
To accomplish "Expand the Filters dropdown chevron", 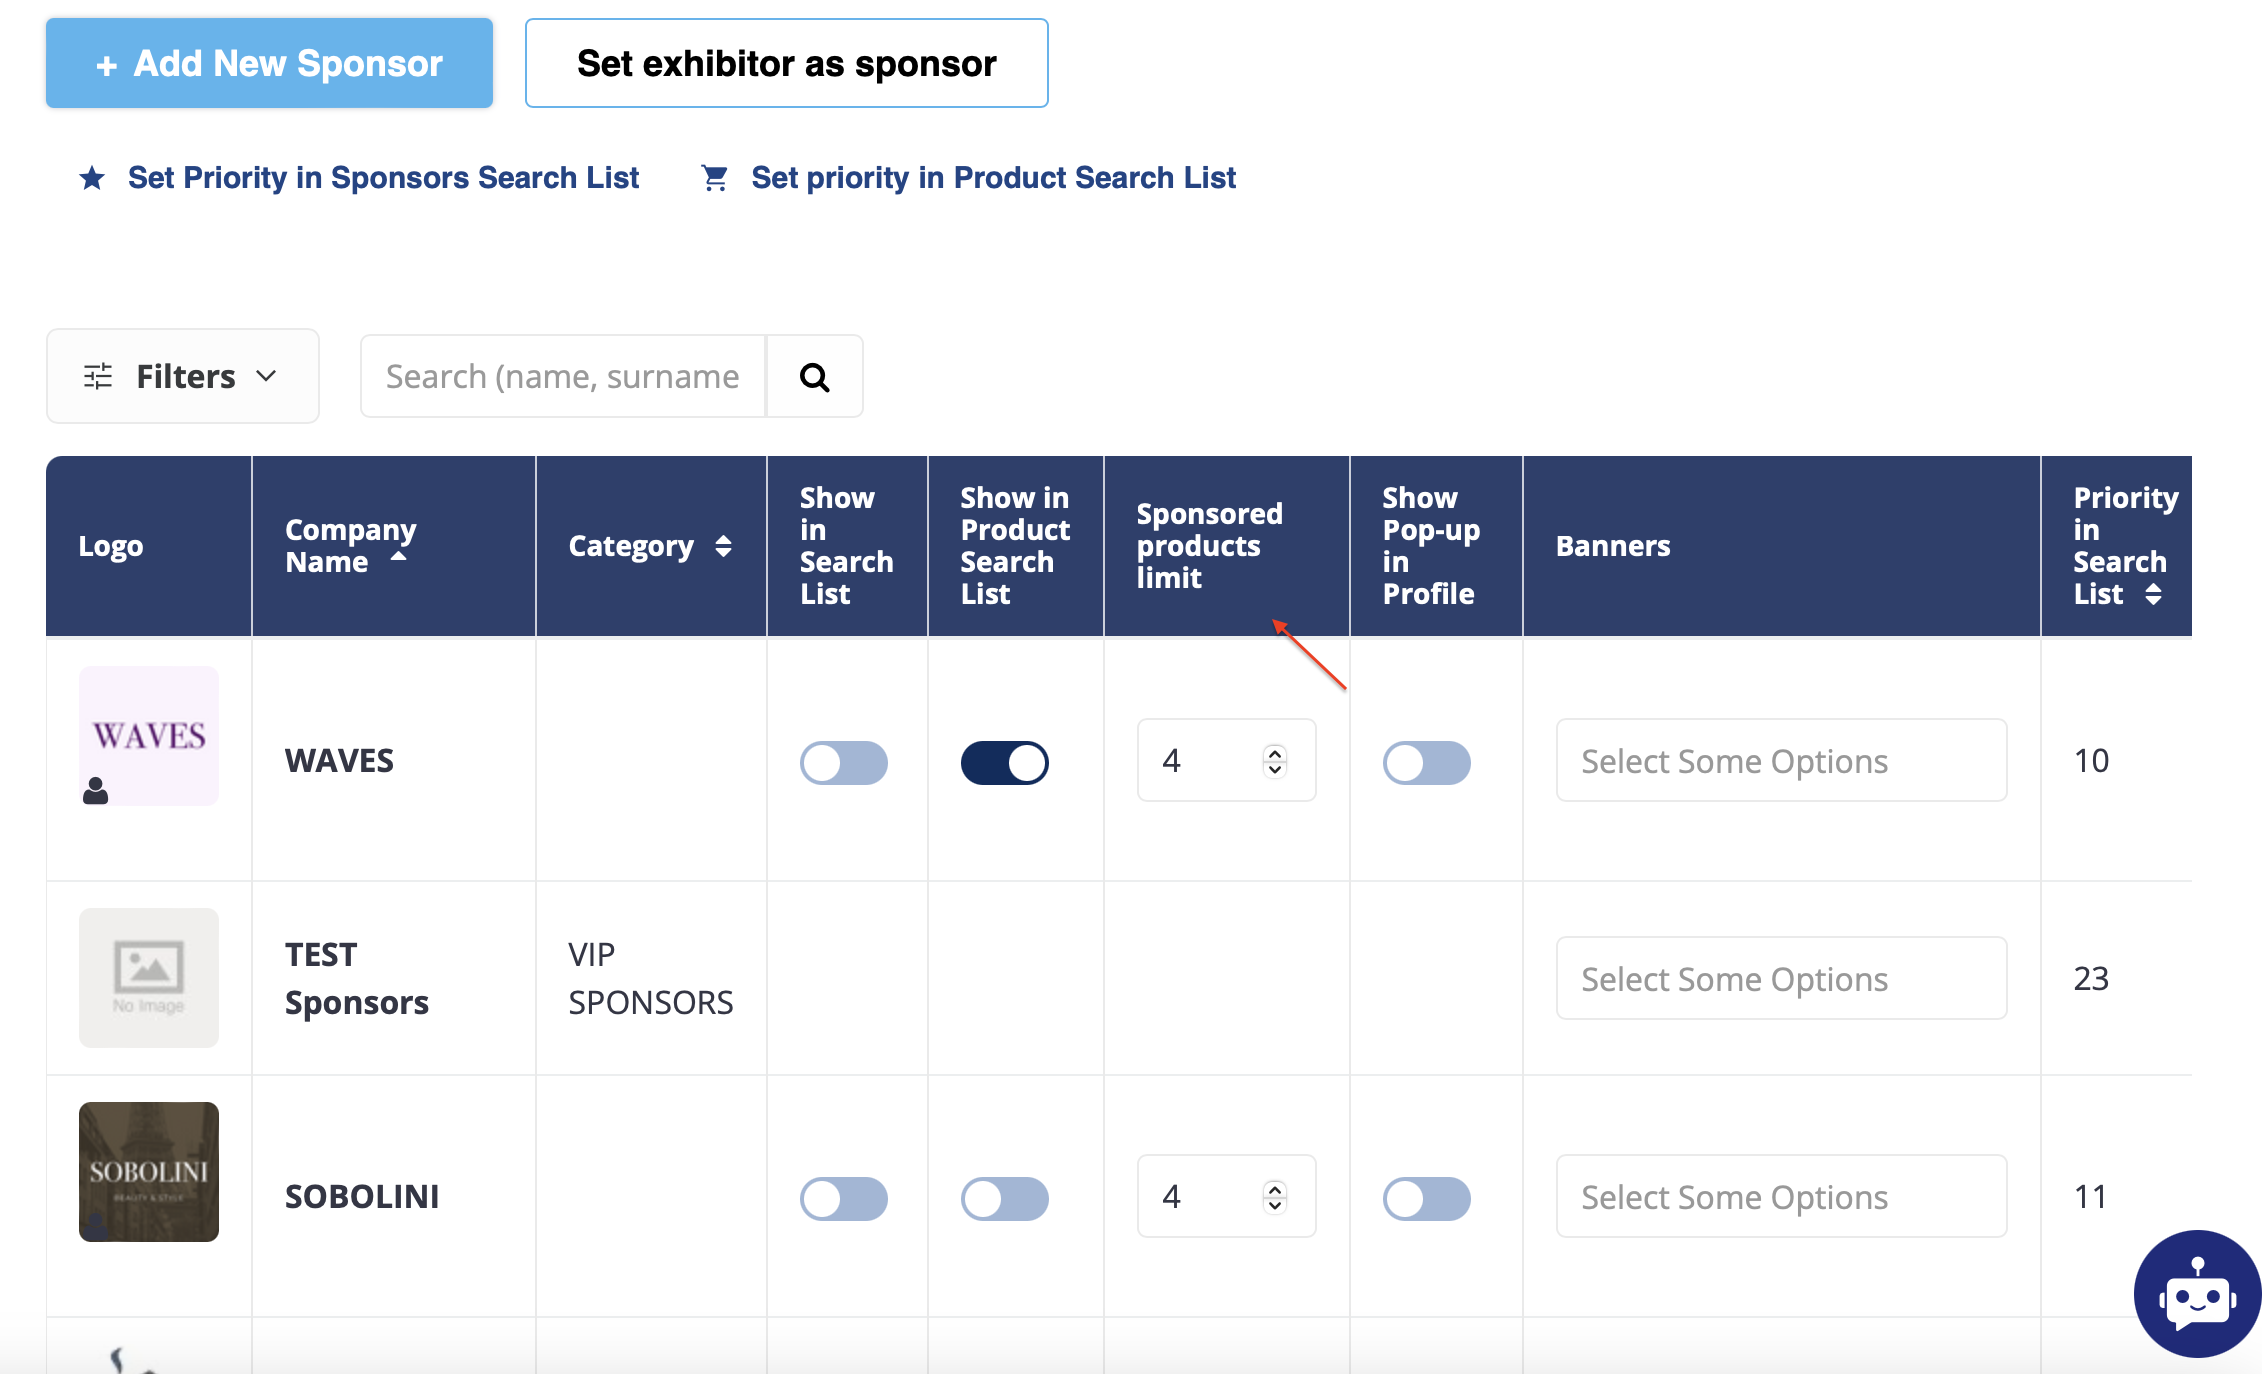I will click(x=266, y=376).
